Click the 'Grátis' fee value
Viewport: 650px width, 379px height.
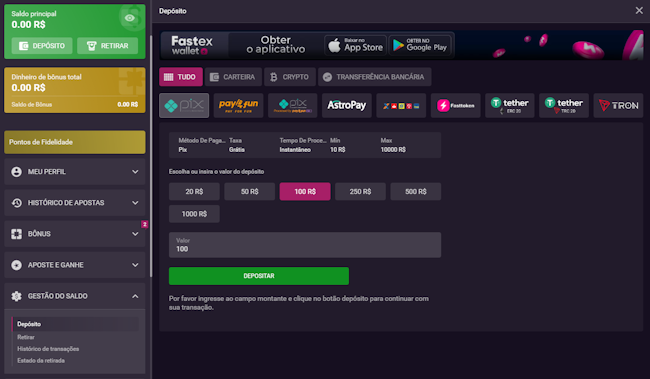237,150
